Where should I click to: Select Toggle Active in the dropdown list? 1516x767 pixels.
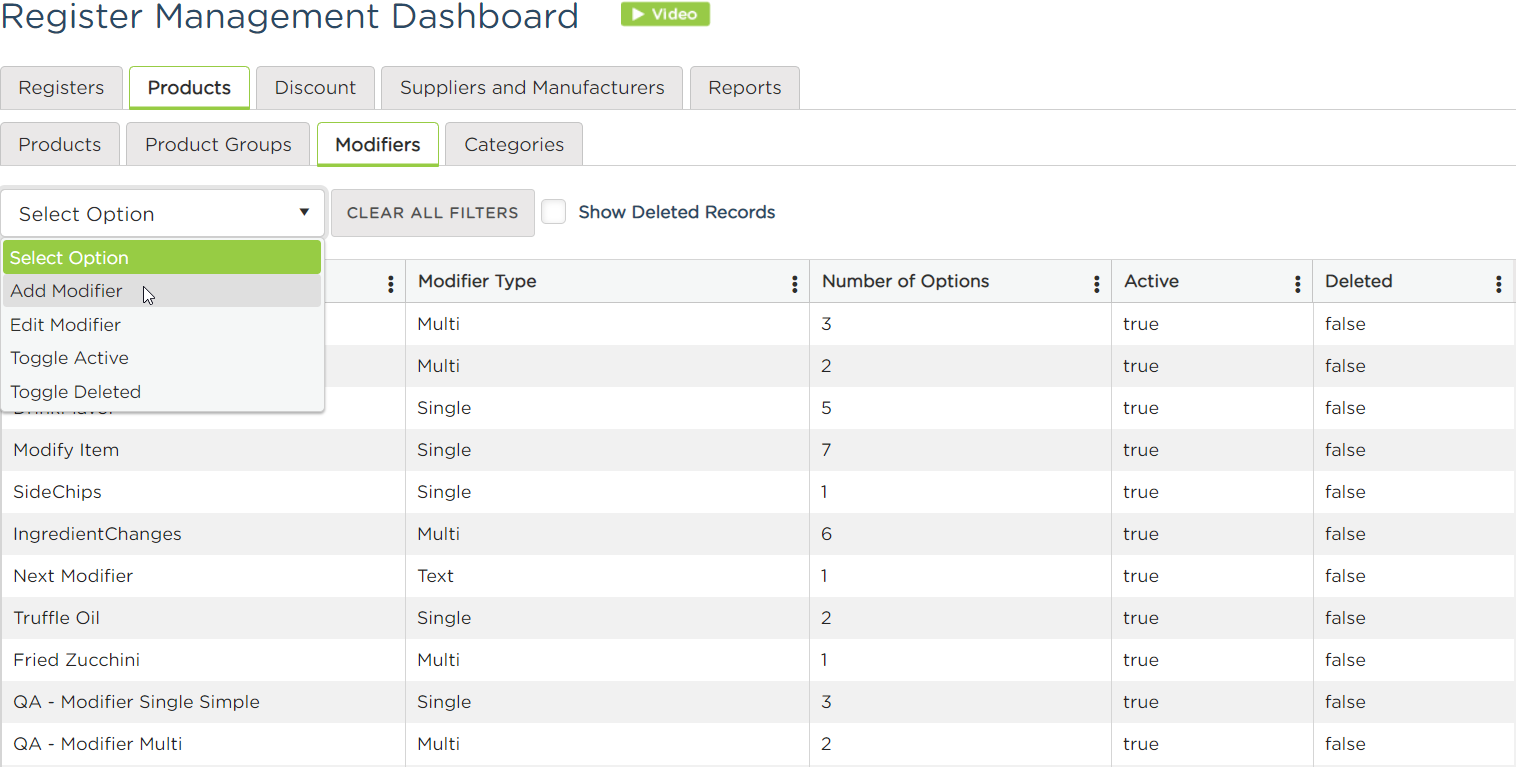pyautogui.click(x=69, y=358)
